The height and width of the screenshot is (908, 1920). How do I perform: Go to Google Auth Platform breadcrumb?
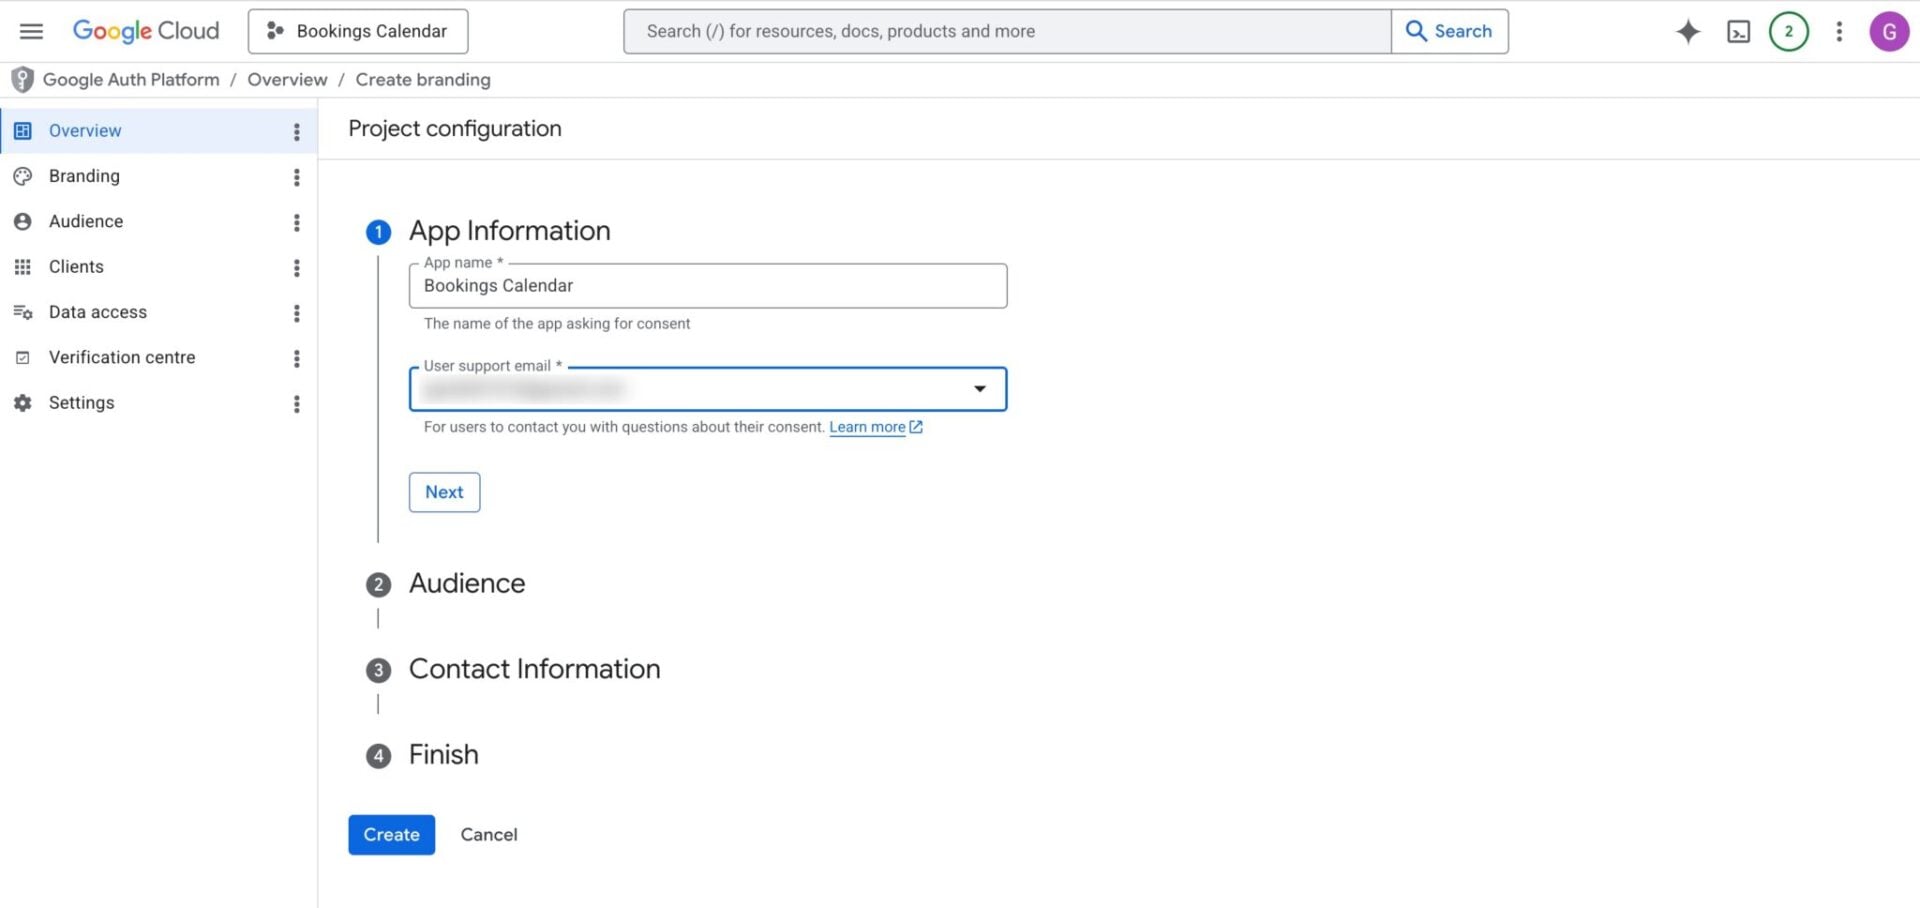coord(131,80)
